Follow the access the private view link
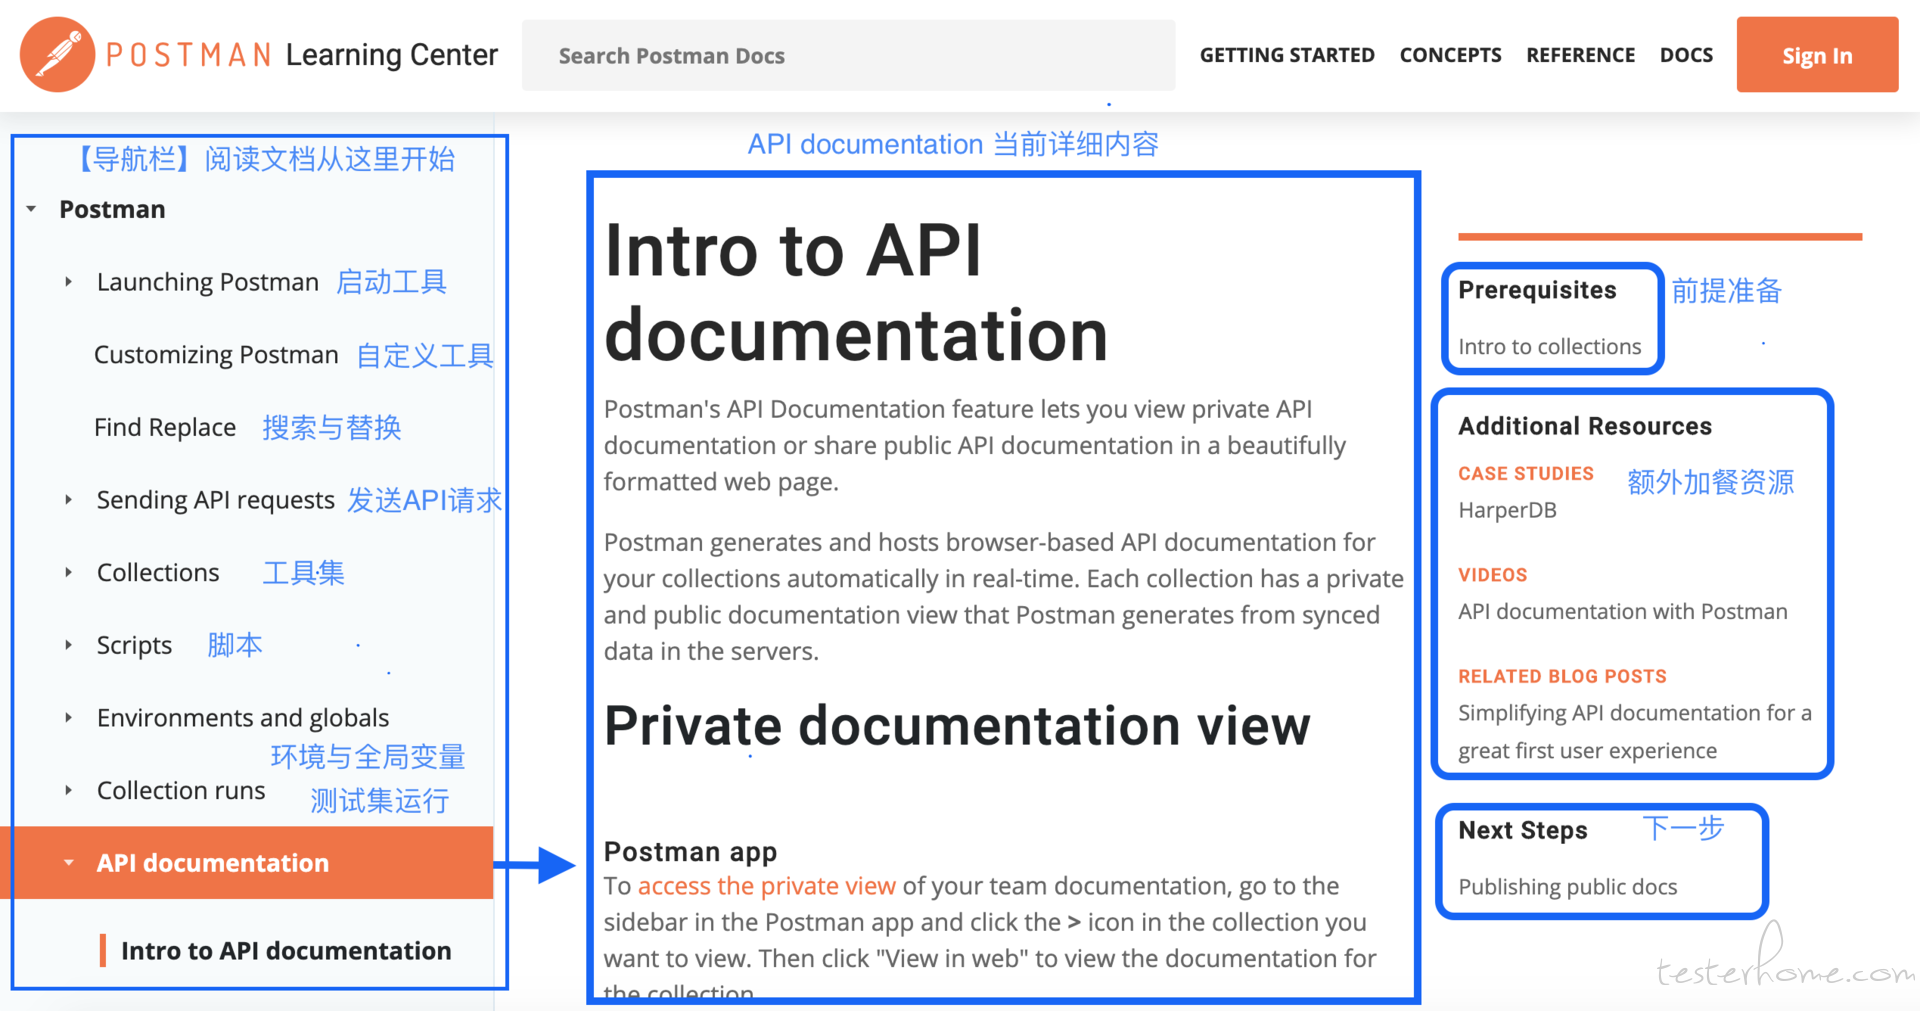Image resolution: width=1920 pixels, height=1011 pixels. pyautogui.click(x=766, y=886)
